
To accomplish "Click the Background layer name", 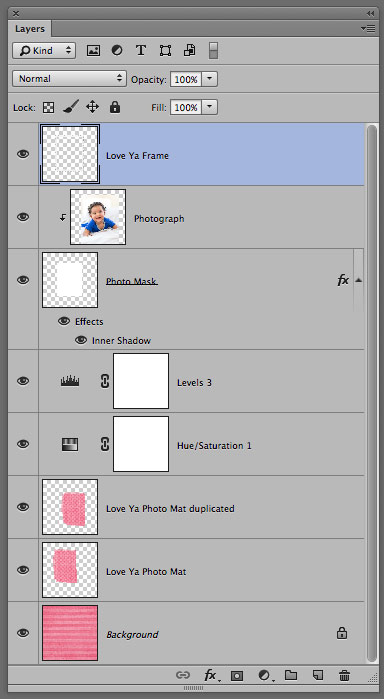I will 132,634.
